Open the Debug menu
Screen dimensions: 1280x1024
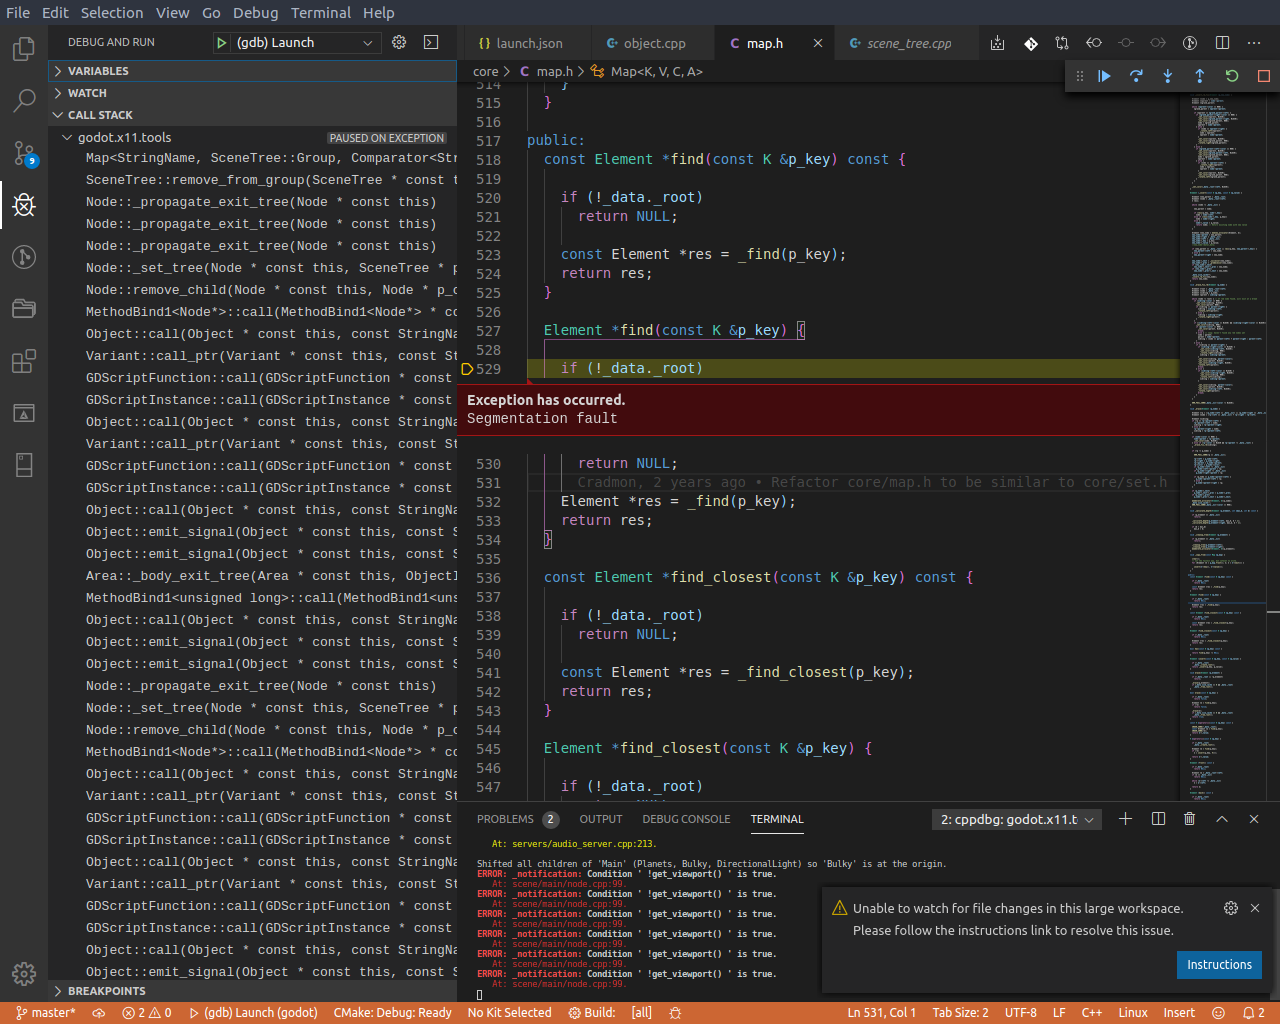[x=255, y=13]
